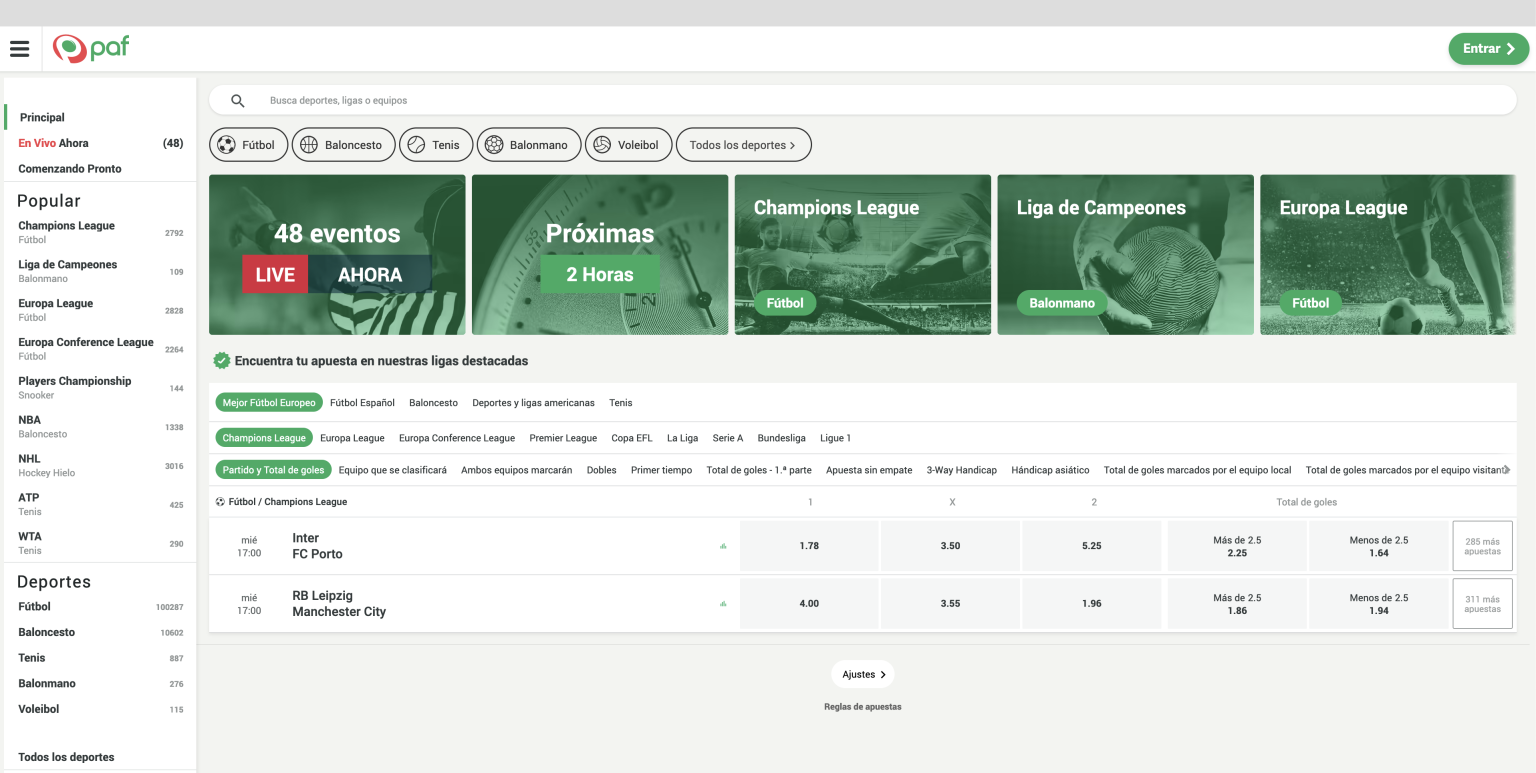Select the Europa Conference League league tab
The image size is (1536, 773).
pyautogui.click(x=457, y=438)
